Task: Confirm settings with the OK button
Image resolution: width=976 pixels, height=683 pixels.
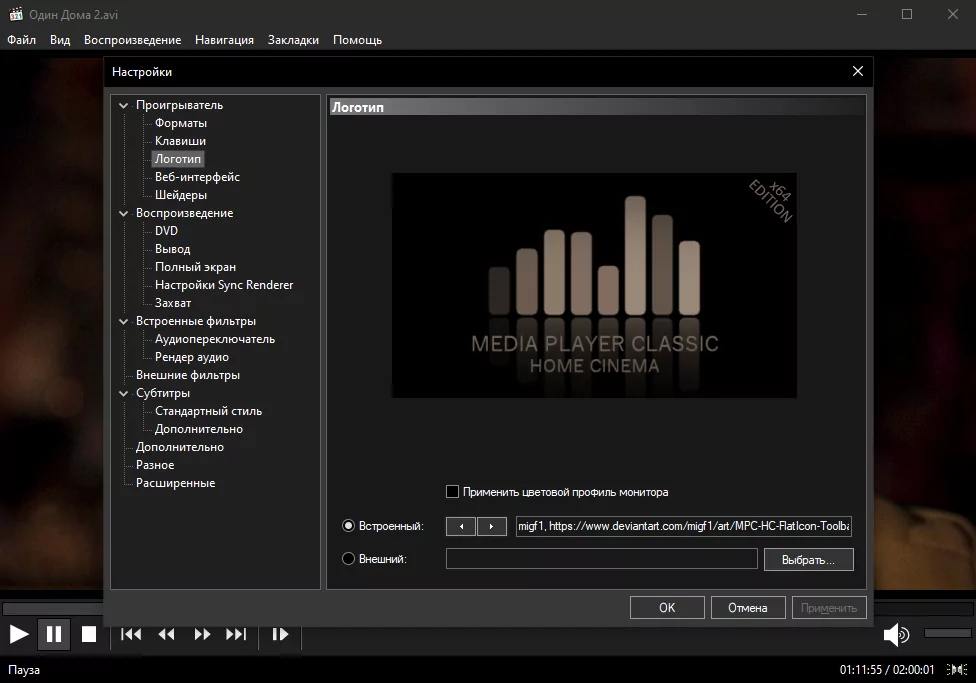Action: click(667, 607)
